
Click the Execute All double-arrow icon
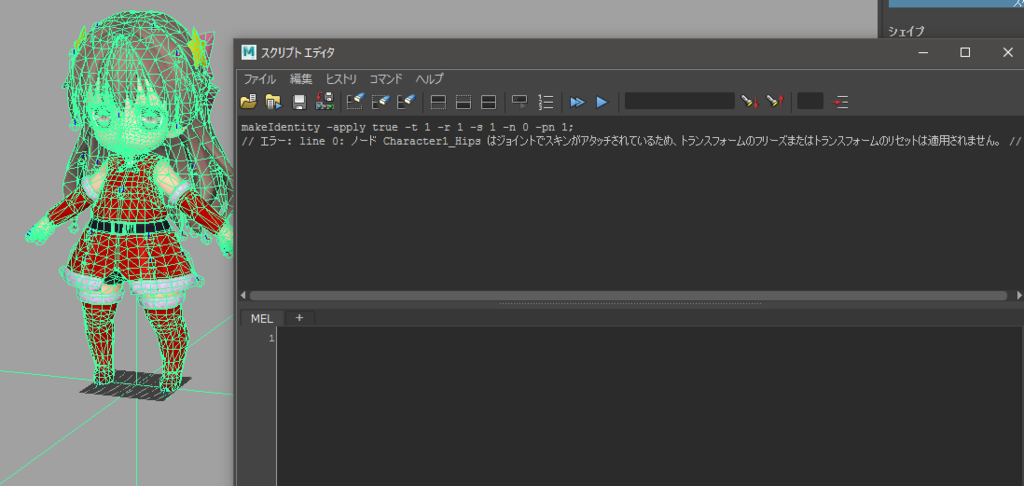[x=577, y=102]
